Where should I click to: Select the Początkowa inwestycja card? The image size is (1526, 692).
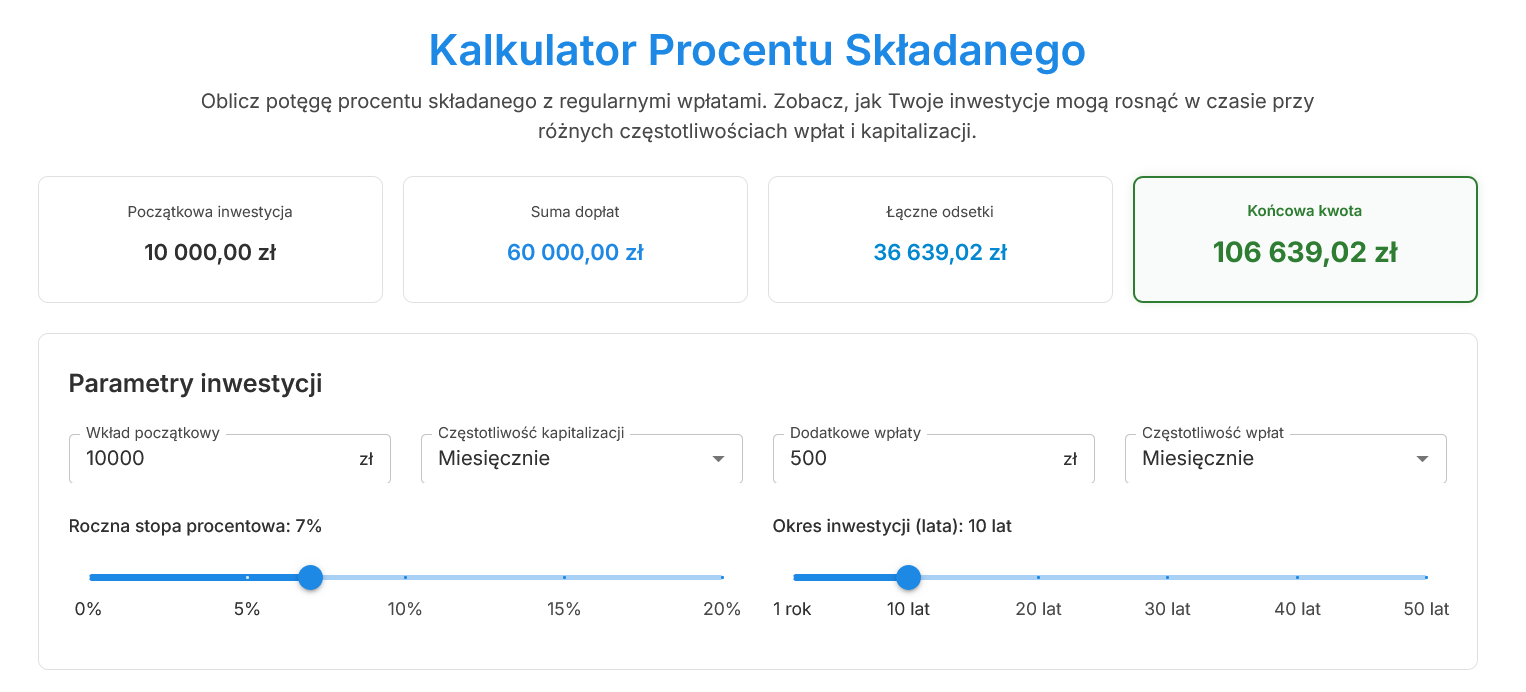point(210,239)
